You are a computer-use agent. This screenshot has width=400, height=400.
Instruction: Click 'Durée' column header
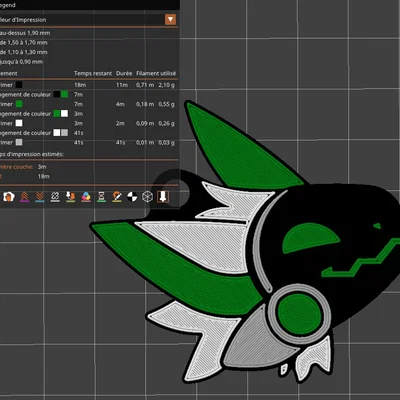(x=124, y=73)
